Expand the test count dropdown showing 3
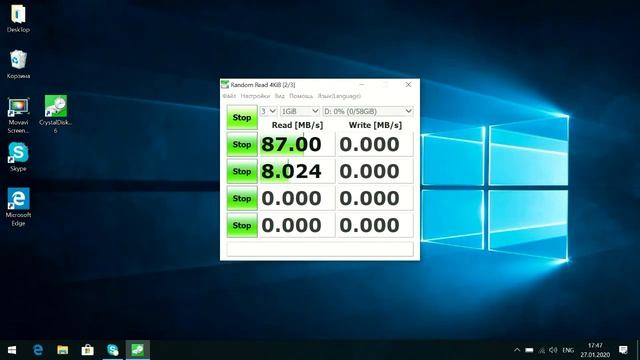This screenshot has width=640, height=360. coord(269,111)
